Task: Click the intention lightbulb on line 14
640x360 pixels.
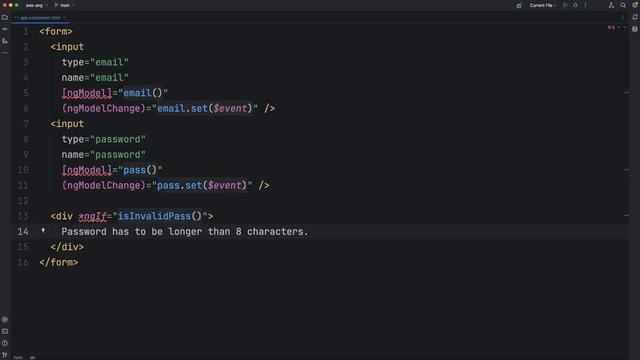Action: (x=43, y=231)
